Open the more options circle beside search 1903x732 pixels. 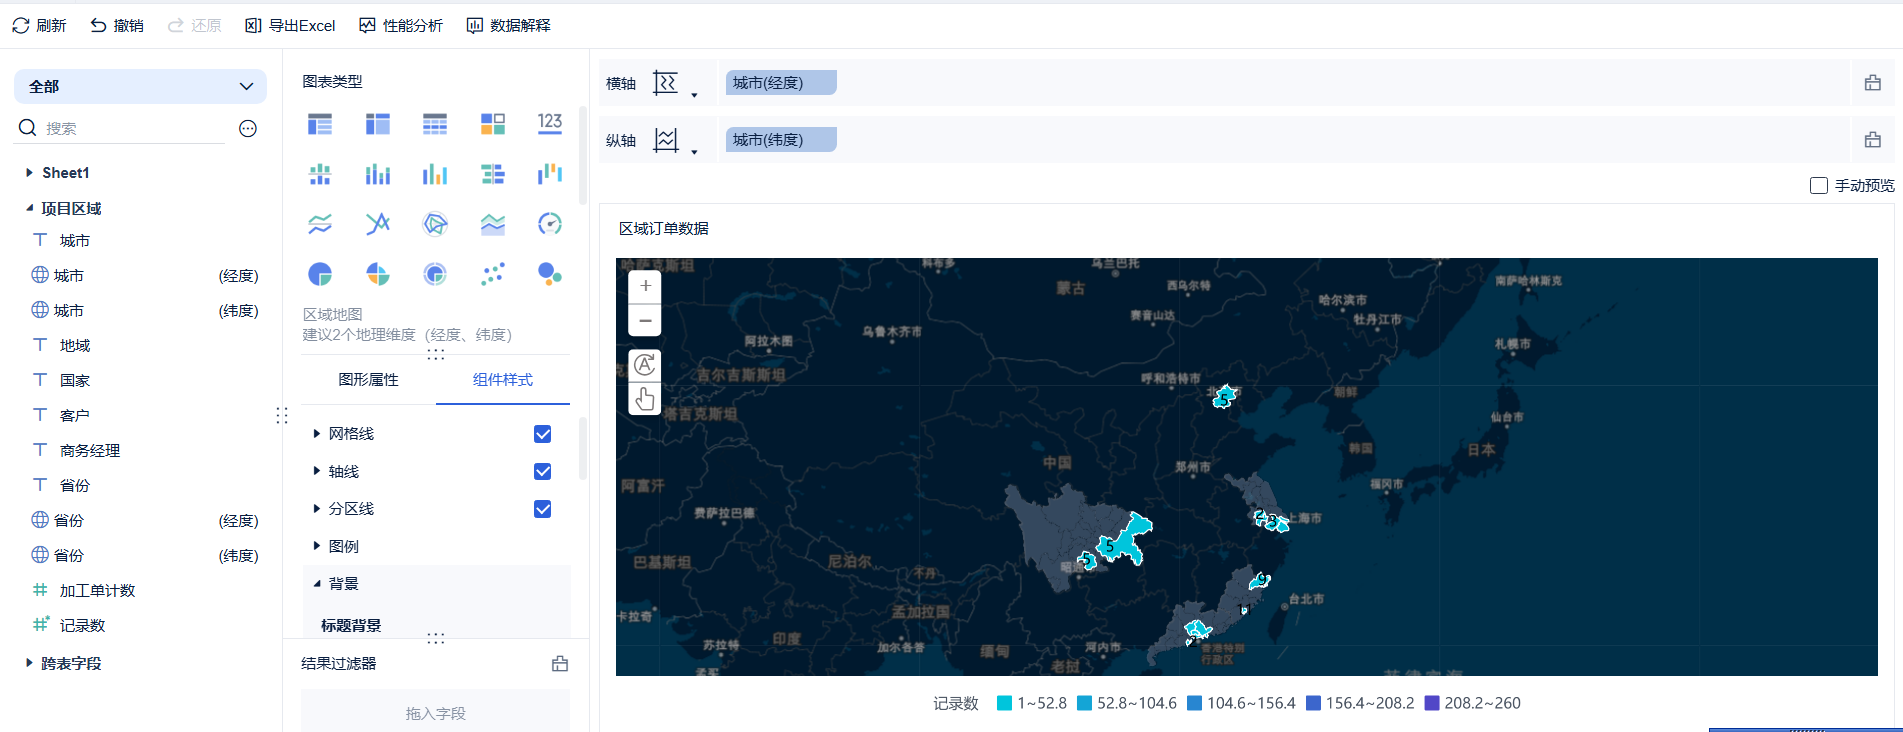tap(248, 128)
